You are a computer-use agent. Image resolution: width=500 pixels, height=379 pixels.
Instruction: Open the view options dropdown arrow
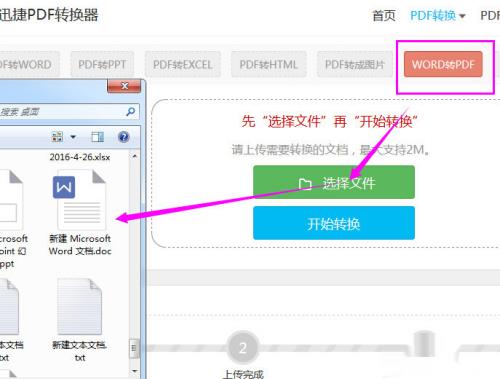pyautogui.click(x=73, y=137)
